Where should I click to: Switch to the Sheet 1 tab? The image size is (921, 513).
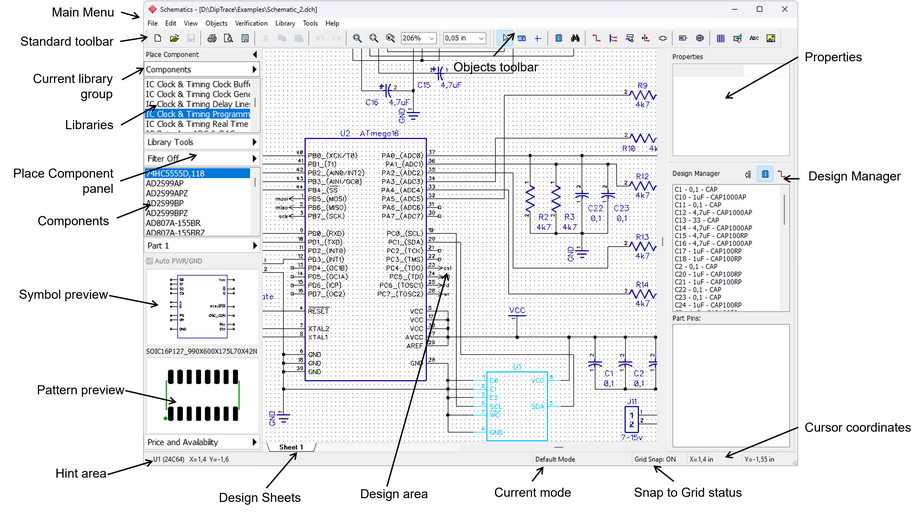pos(291,447)
